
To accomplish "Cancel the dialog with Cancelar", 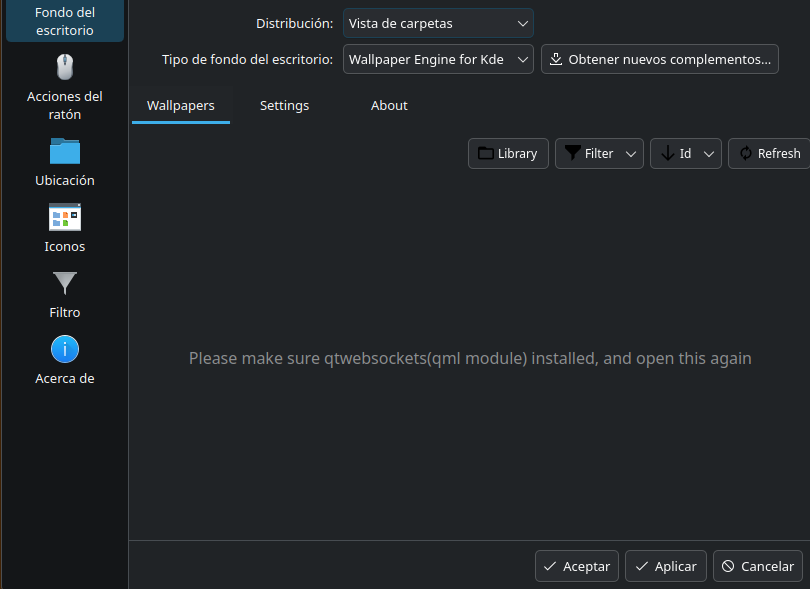I will point(758,566).
